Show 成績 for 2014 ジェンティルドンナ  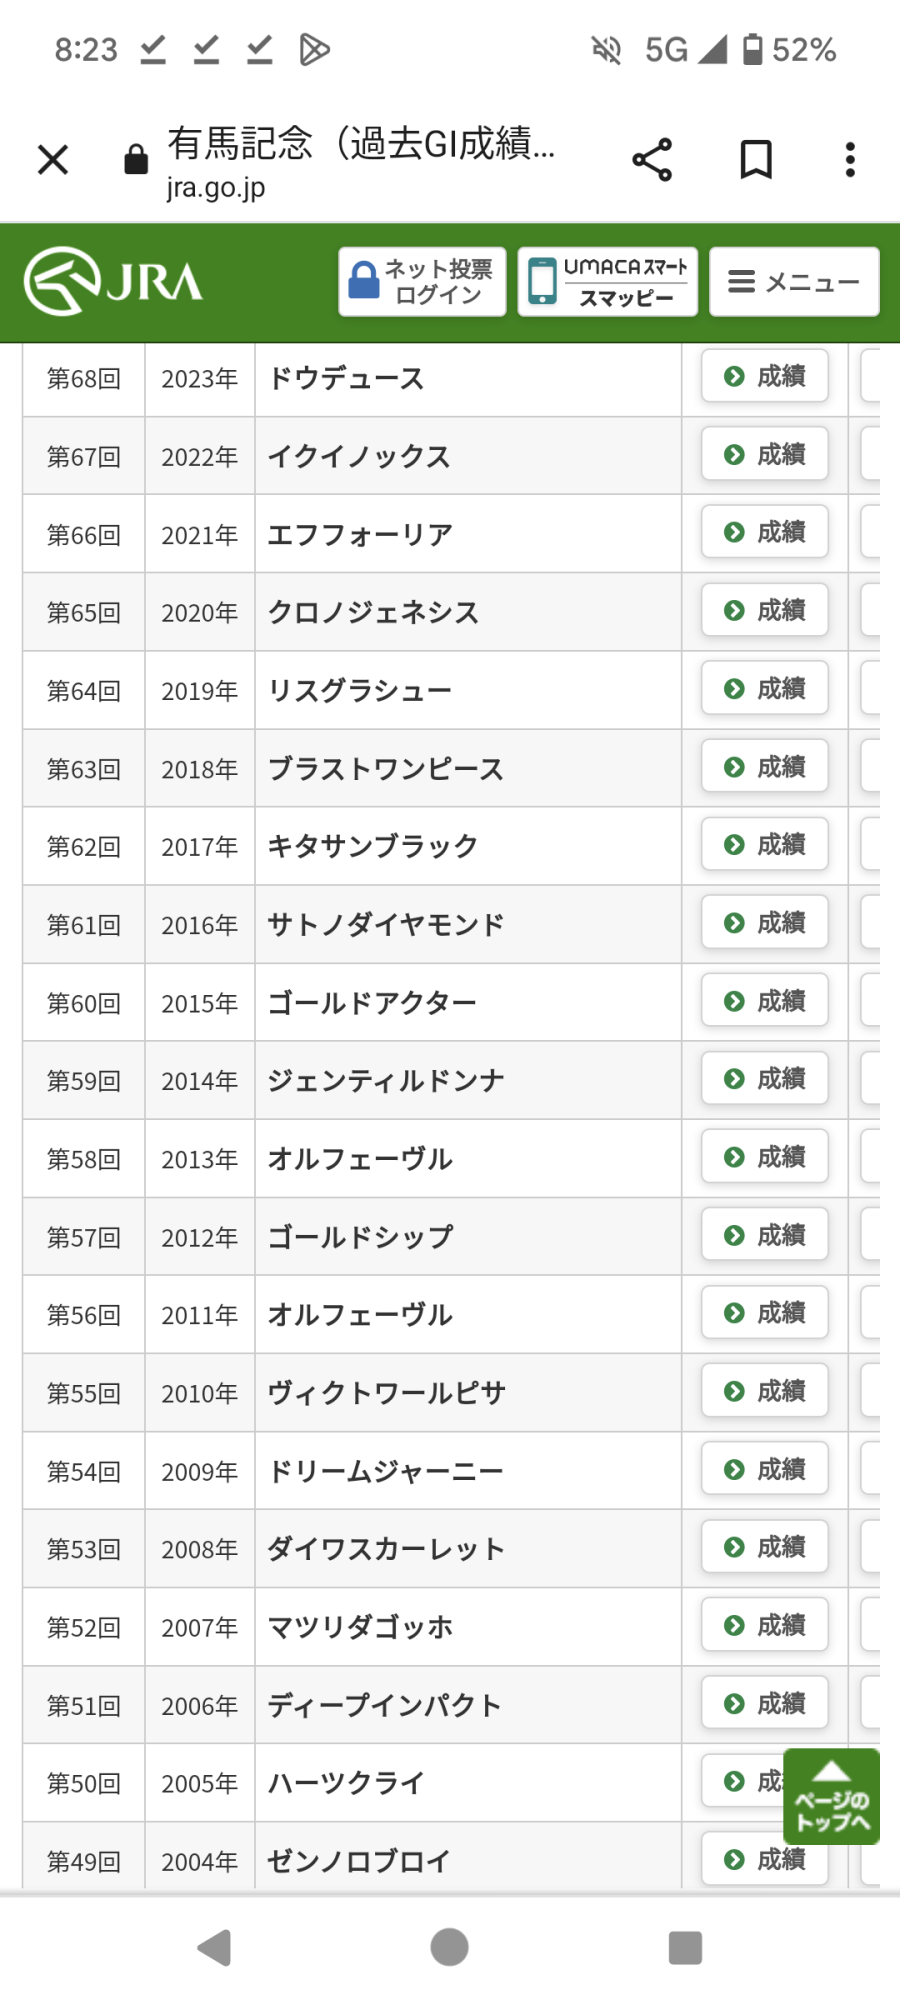point(765,1078)
